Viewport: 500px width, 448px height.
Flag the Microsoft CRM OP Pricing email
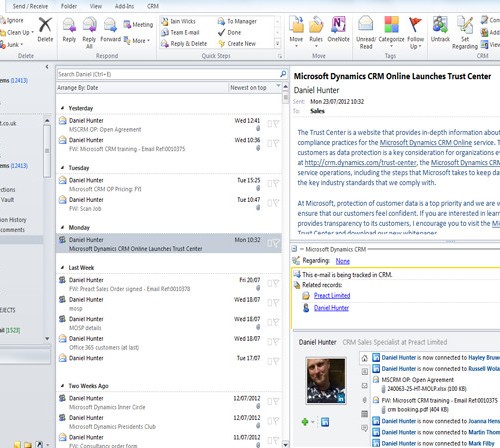click(276, 183)
